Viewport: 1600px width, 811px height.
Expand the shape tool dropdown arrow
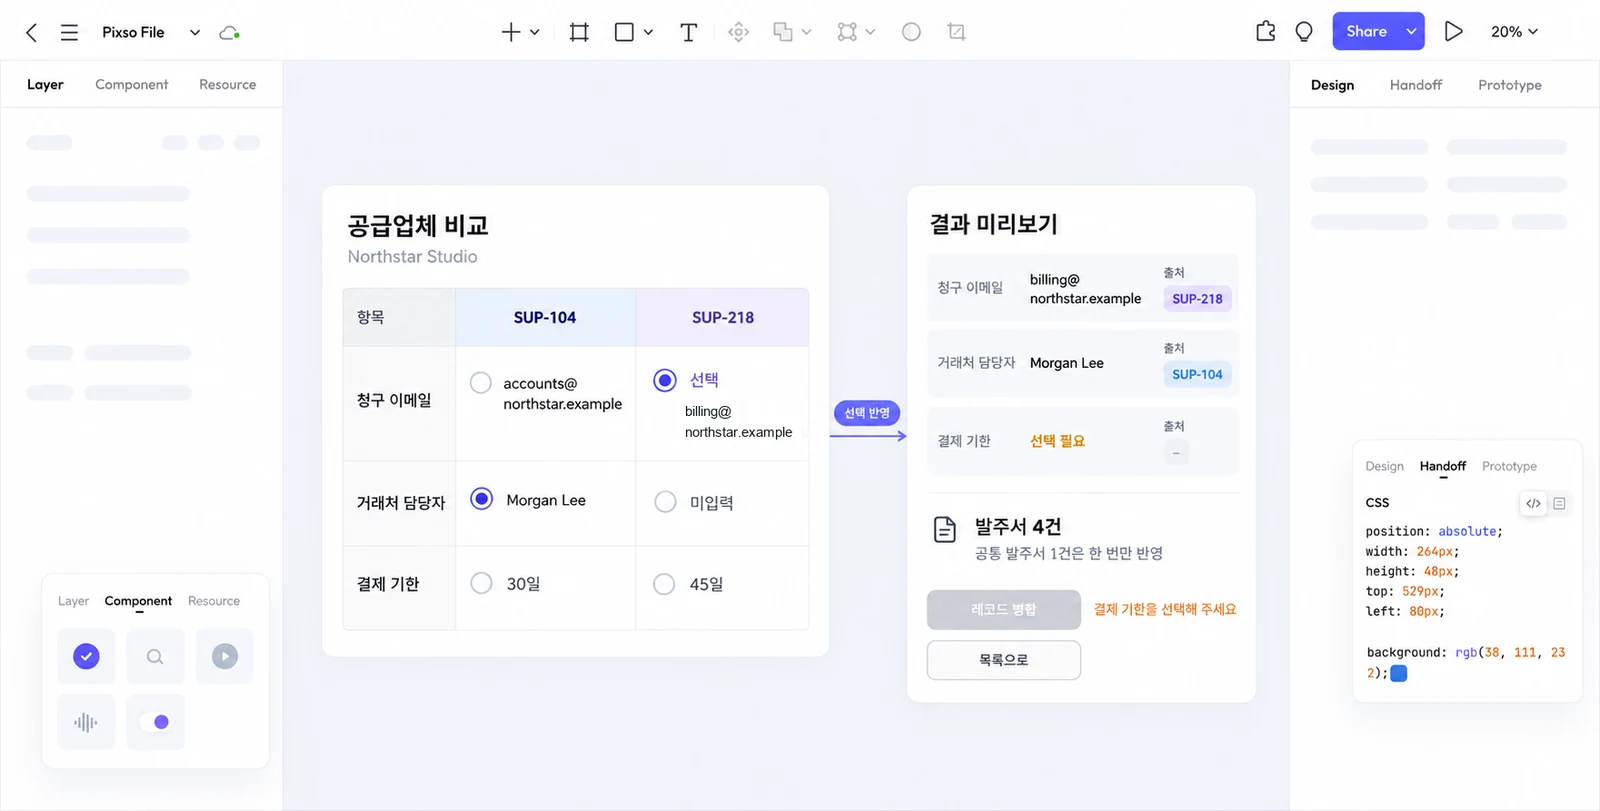648,32
